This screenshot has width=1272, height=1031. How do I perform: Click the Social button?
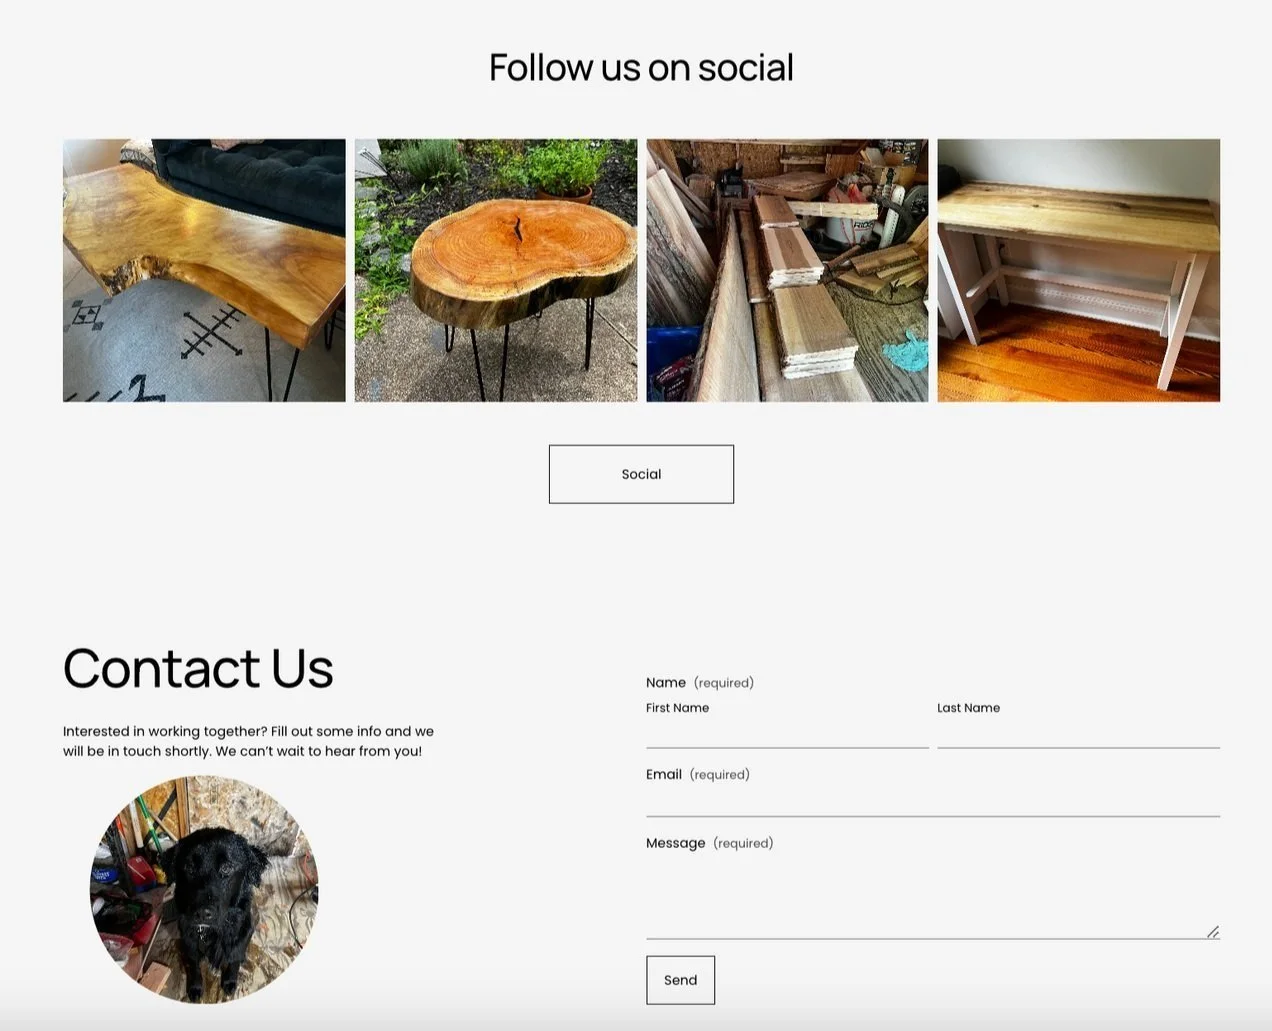tap(641, 474)
